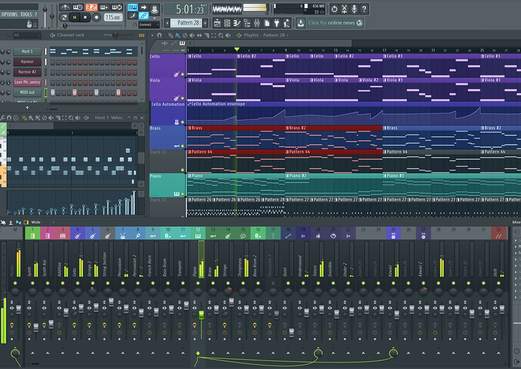Viewport: 521px width, 369px height.
Task: Click the channel rack graph editor icon
Action: point(142,35)
